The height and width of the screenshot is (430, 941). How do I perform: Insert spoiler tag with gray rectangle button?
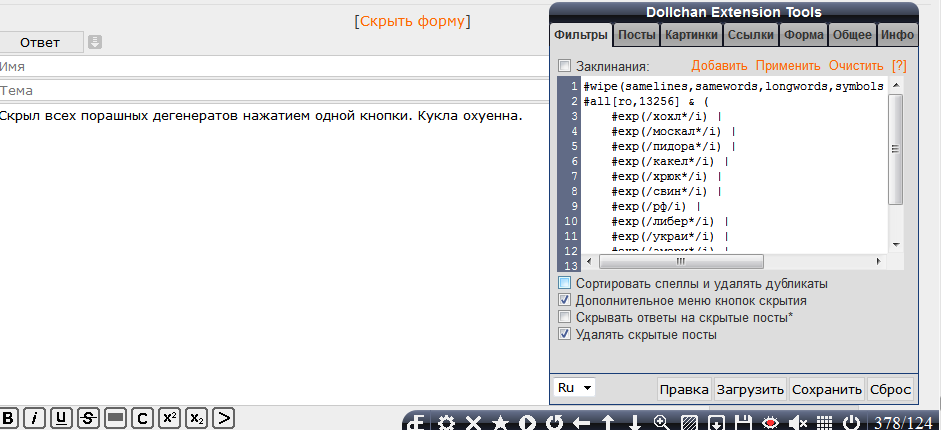click(x=115, y=418)
